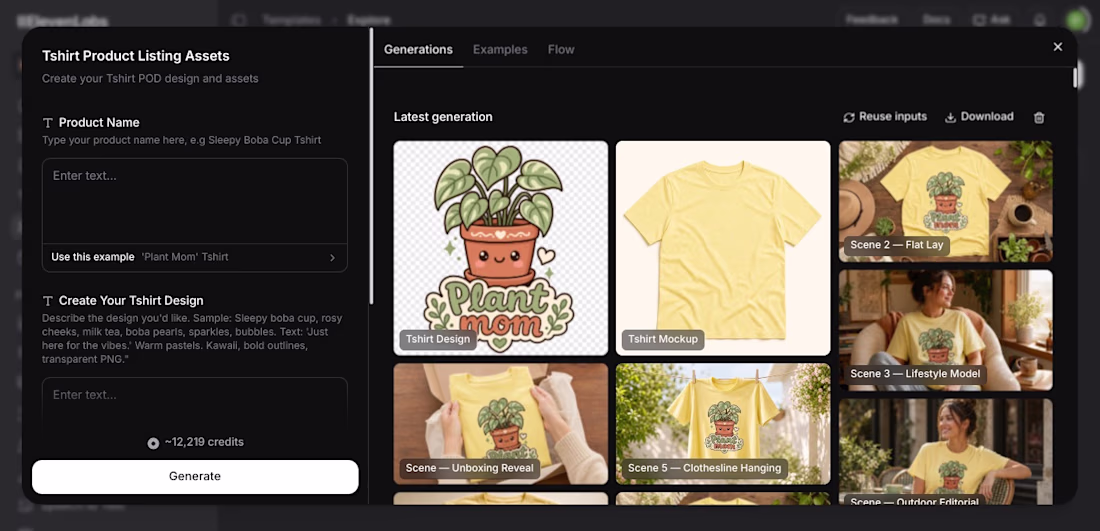Open the Tshirt Design thumbnail
The image size is (1100, 531).
501,248
